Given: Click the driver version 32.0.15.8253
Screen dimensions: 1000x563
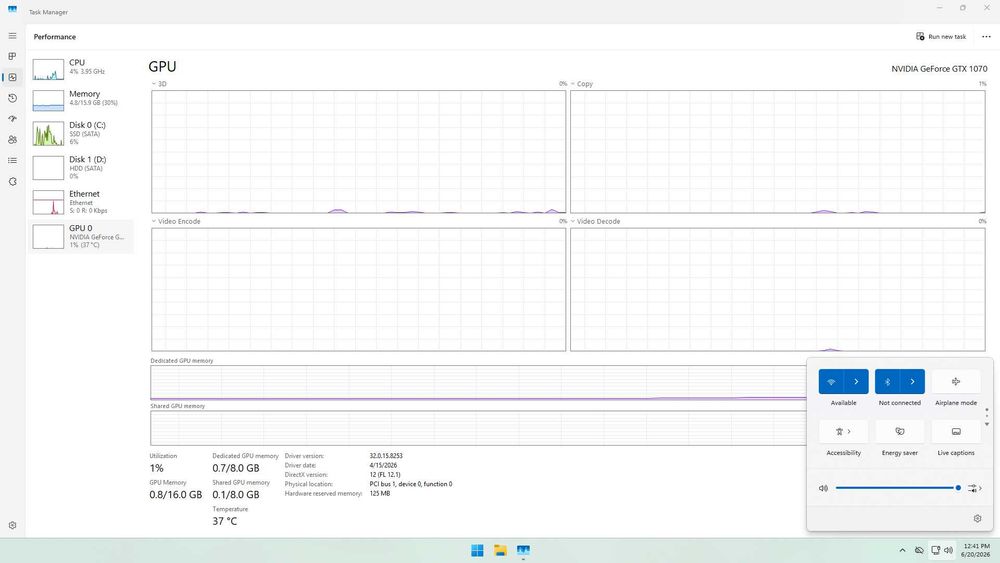Looking at the screenshot, I should pos(386,456).
